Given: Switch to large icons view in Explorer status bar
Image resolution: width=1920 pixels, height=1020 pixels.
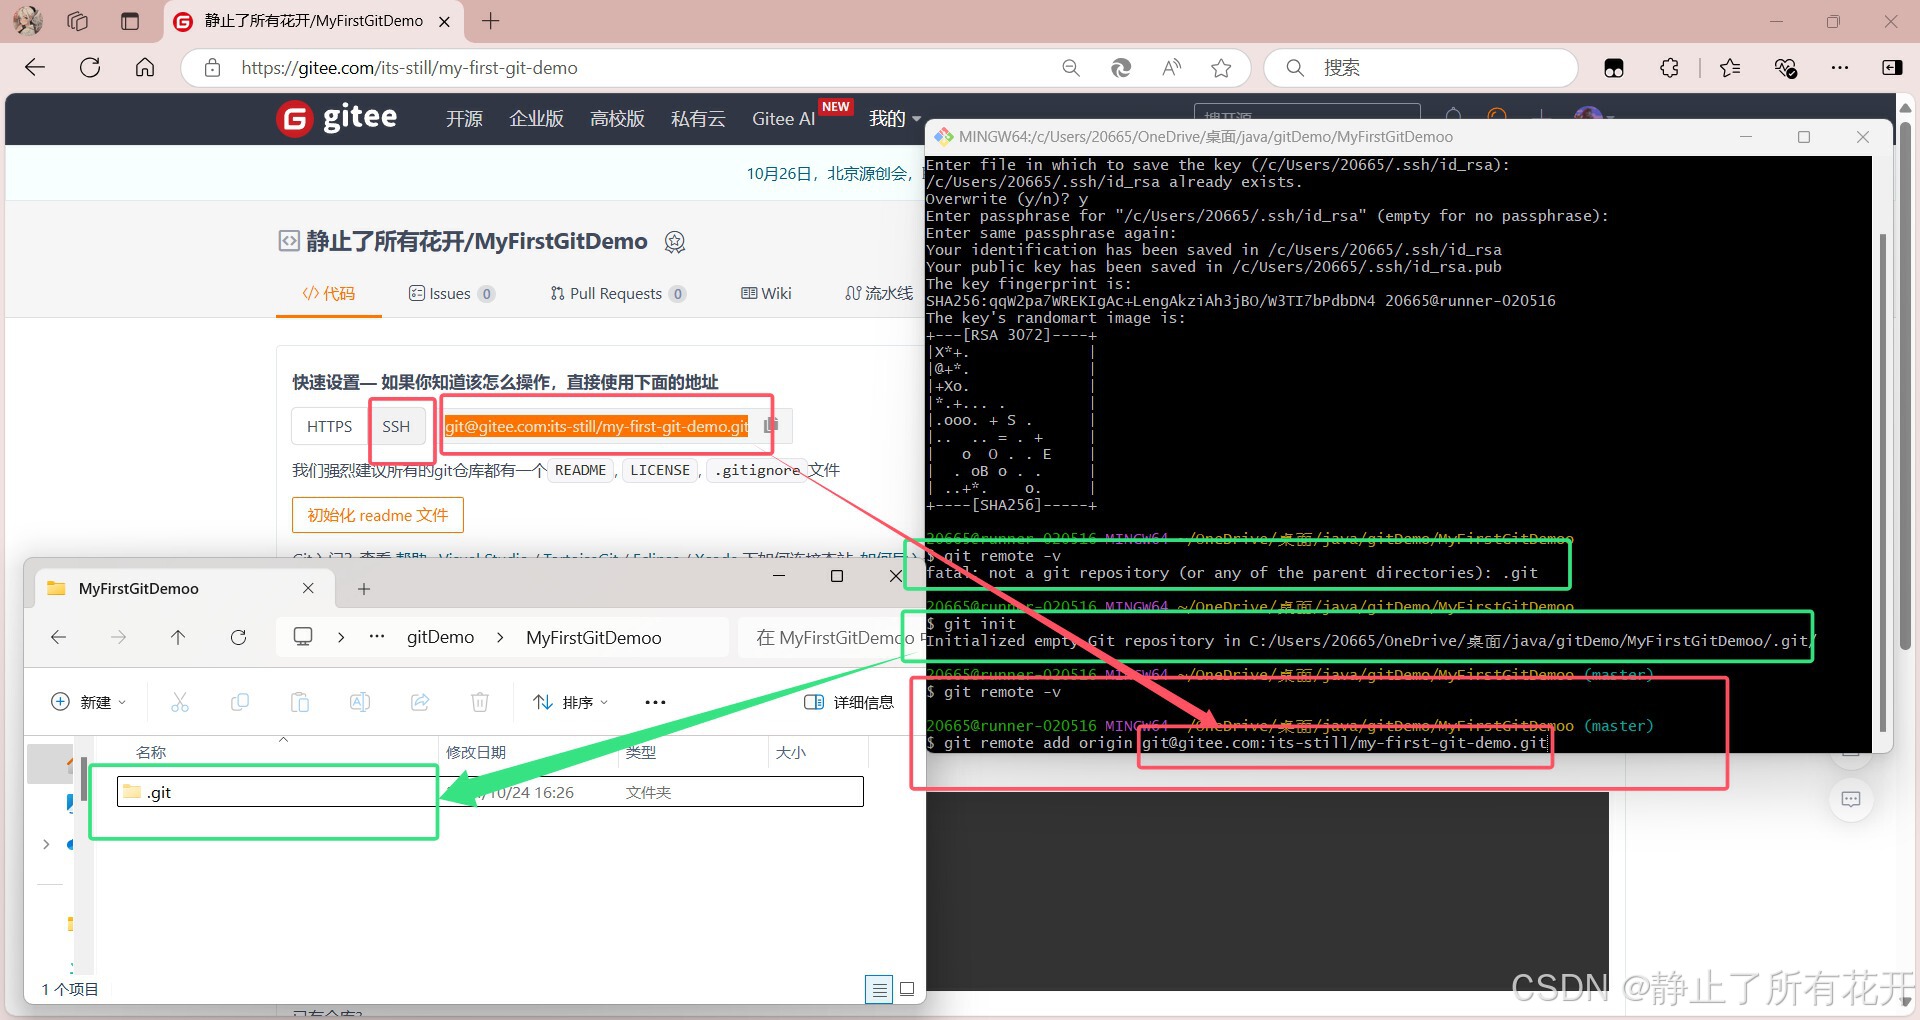Looking at the screenshot, I should [x=907, y=989].
